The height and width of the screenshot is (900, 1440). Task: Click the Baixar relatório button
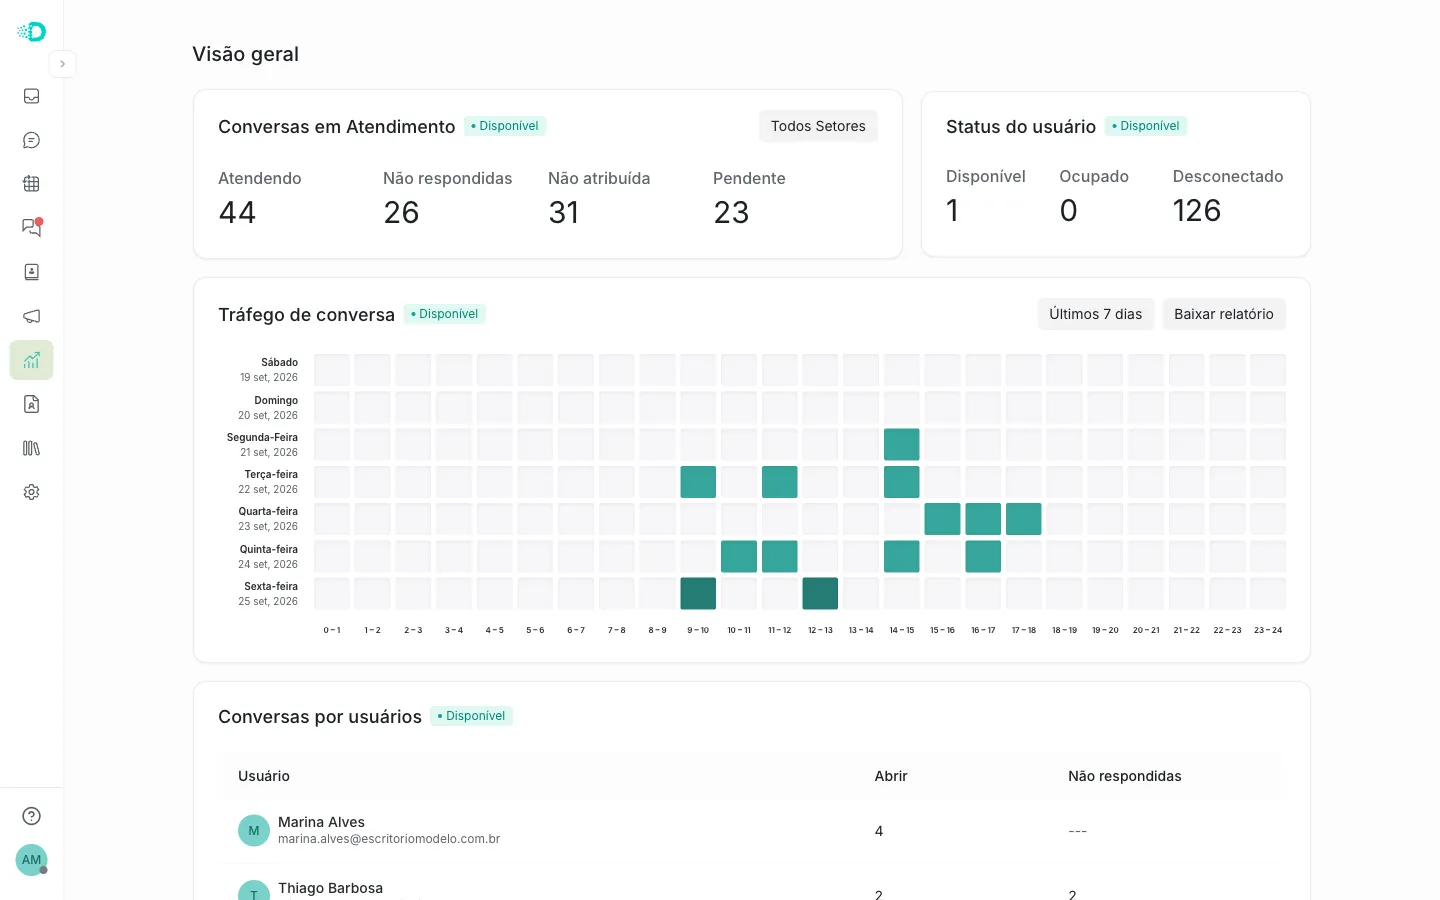coord(1224,314)
